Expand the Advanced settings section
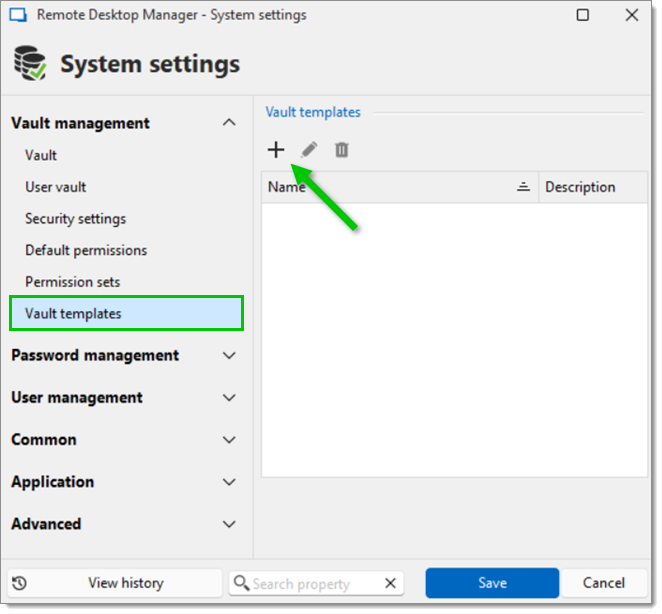The height and width of the screenshot is (614, 662). [x=229, y=524]
